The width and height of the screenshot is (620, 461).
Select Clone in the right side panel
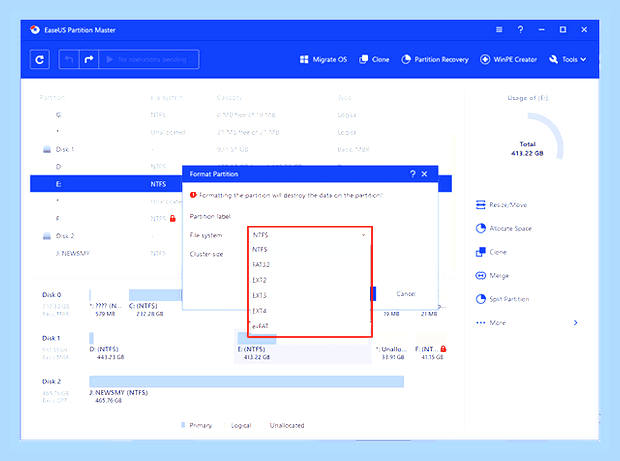tap(491, 252)
